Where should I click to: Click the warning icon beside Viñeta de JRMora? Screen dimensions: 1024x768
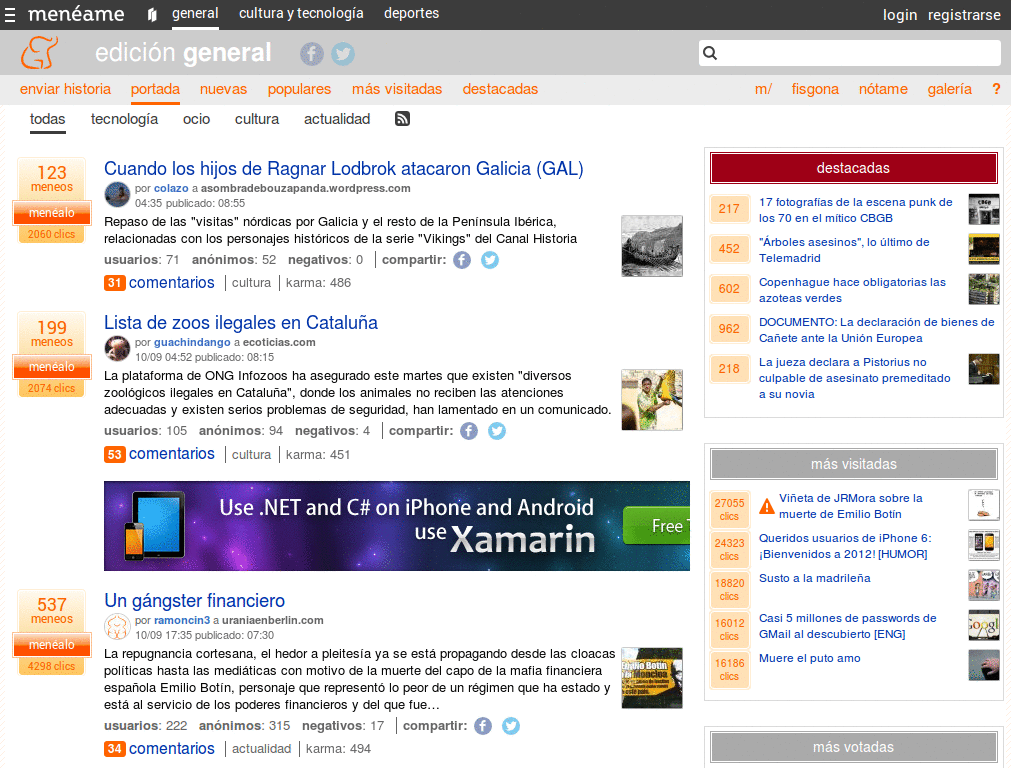[767, 506]
